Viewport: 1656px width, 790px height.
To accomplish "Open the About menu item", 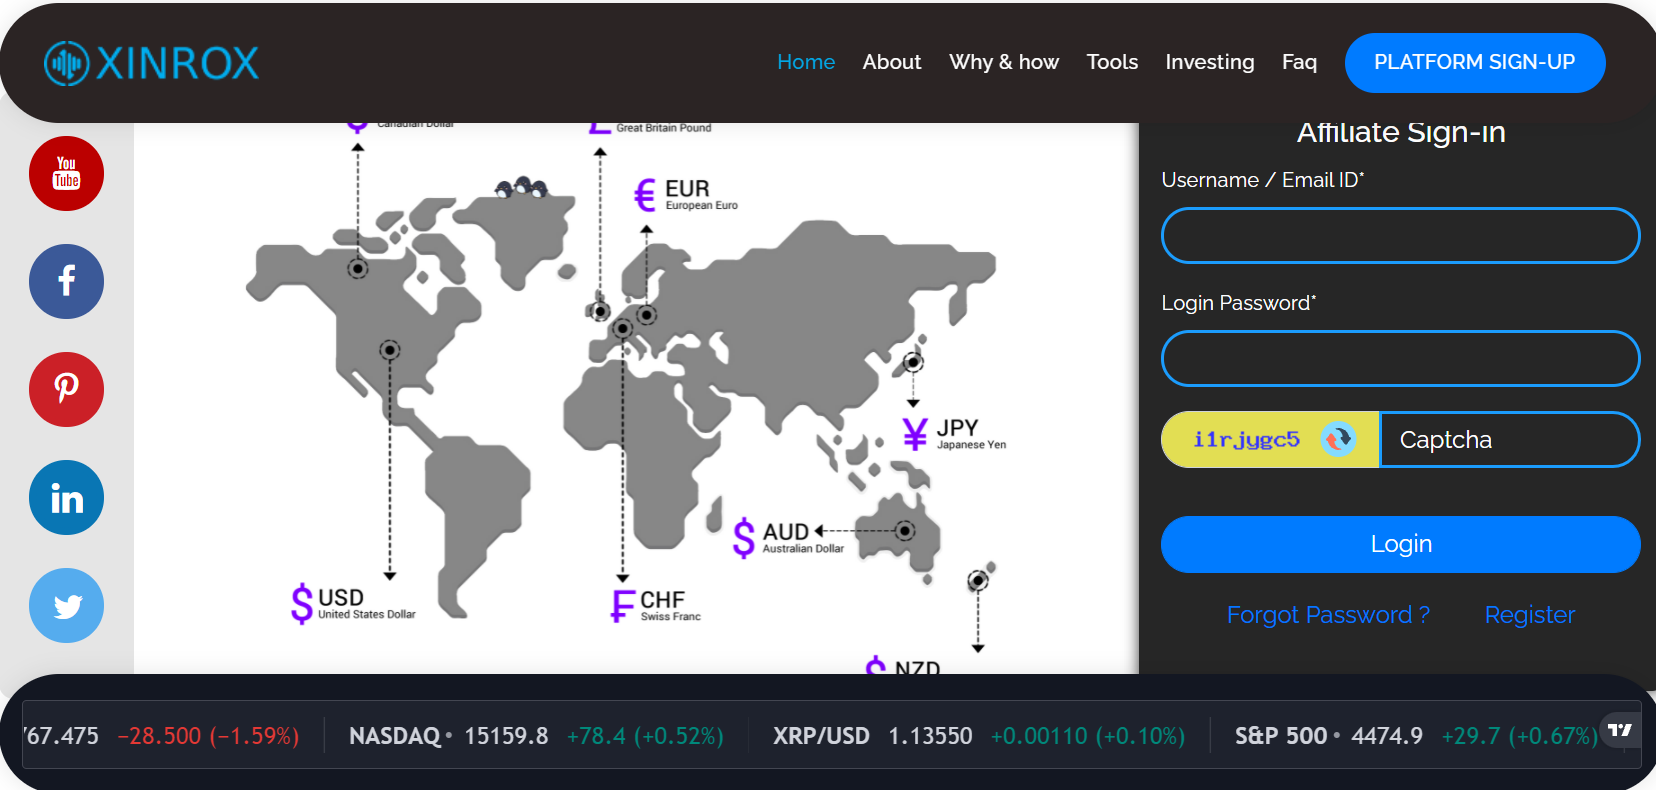I will pyautogui.click(x=891, y=62).
